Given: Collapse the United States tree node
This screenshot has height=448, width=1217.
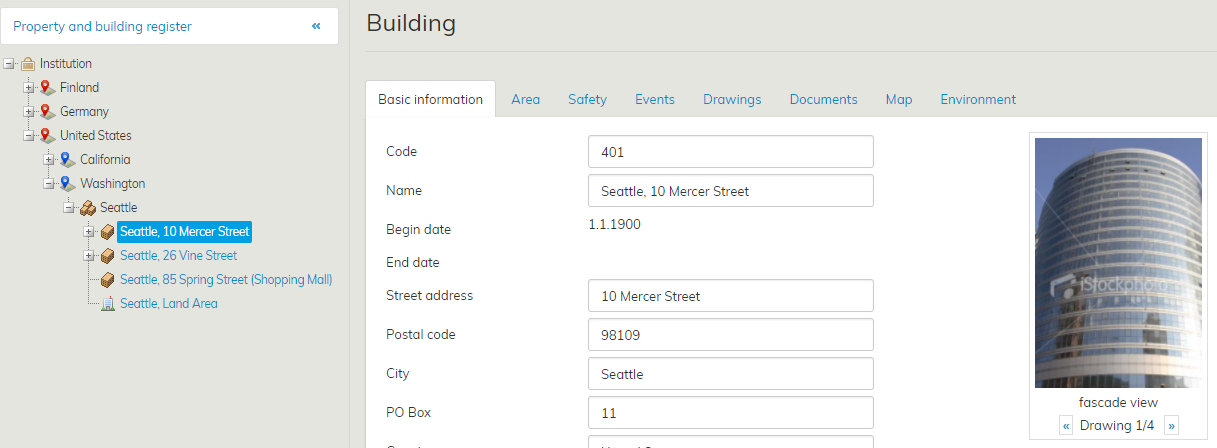Looking at the screenshot, I should (29, 136).
